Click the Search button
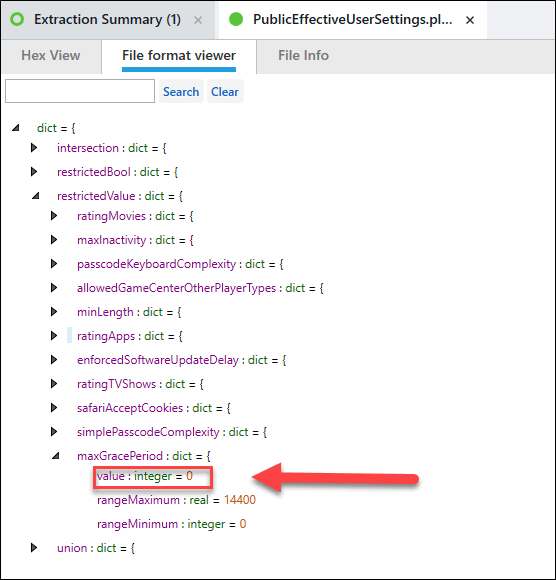The image size is (556, 580). (181, 91)
